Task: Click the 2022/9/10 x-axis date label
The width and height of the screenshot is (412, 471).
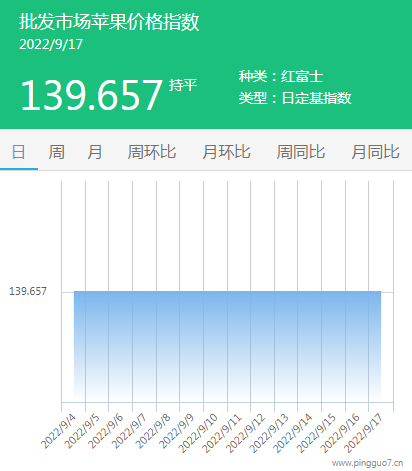Action: [198, 433]
